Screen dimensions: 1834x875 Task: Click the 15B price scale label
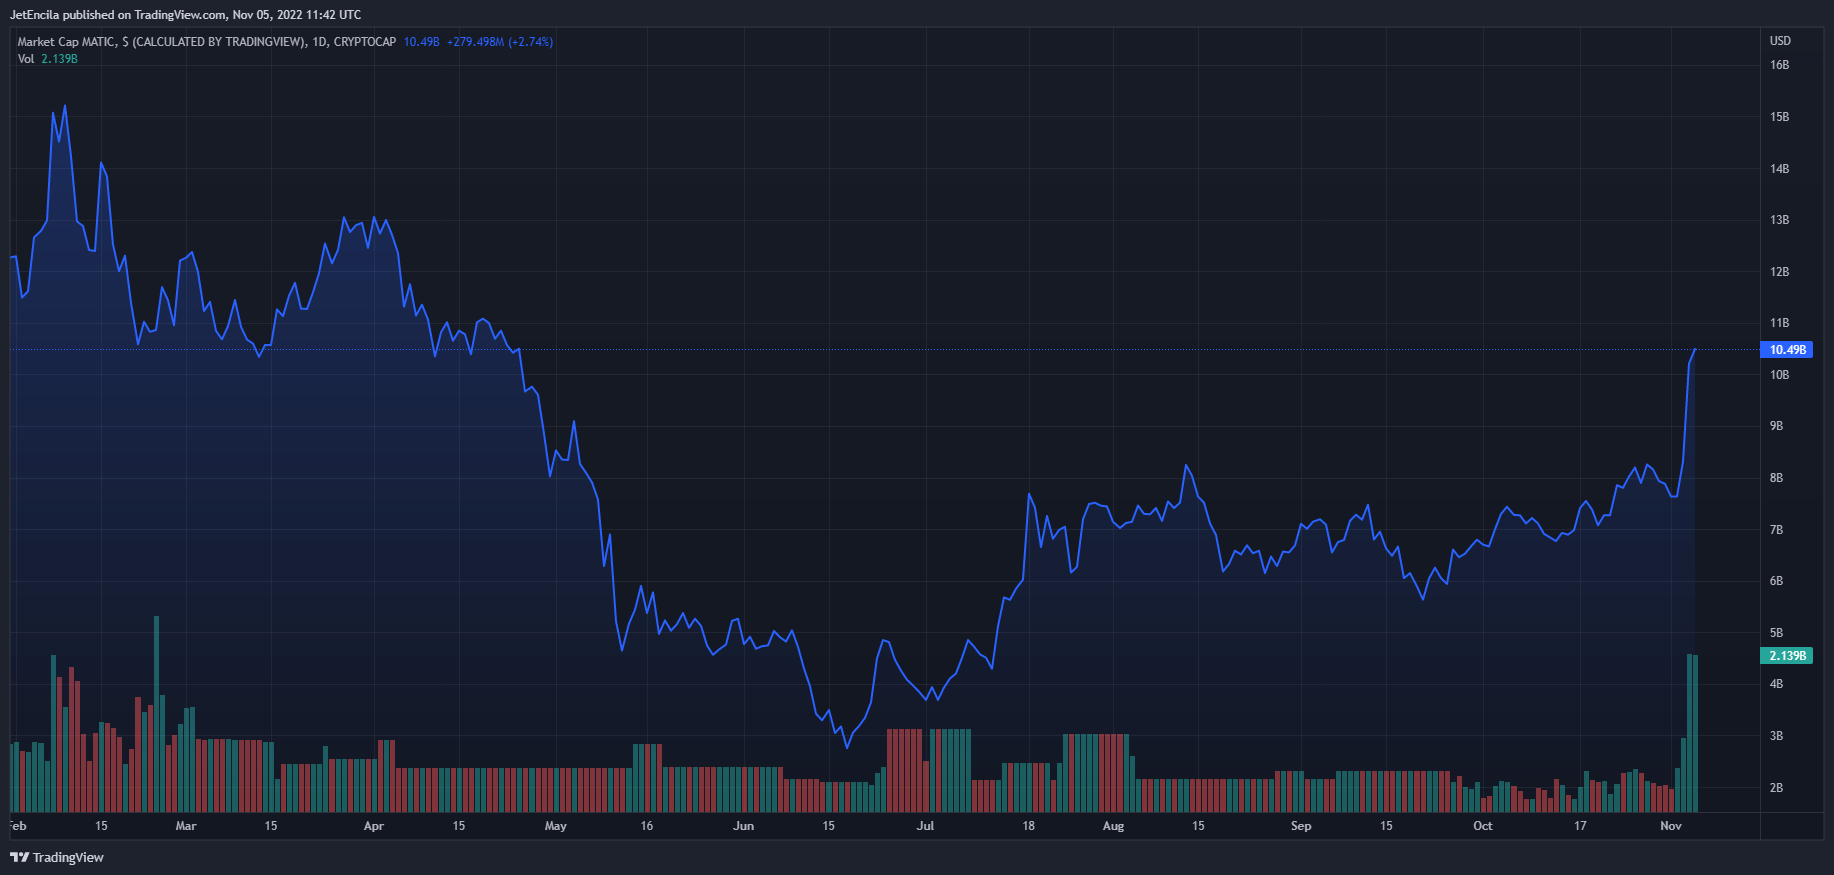point(1779,117)
